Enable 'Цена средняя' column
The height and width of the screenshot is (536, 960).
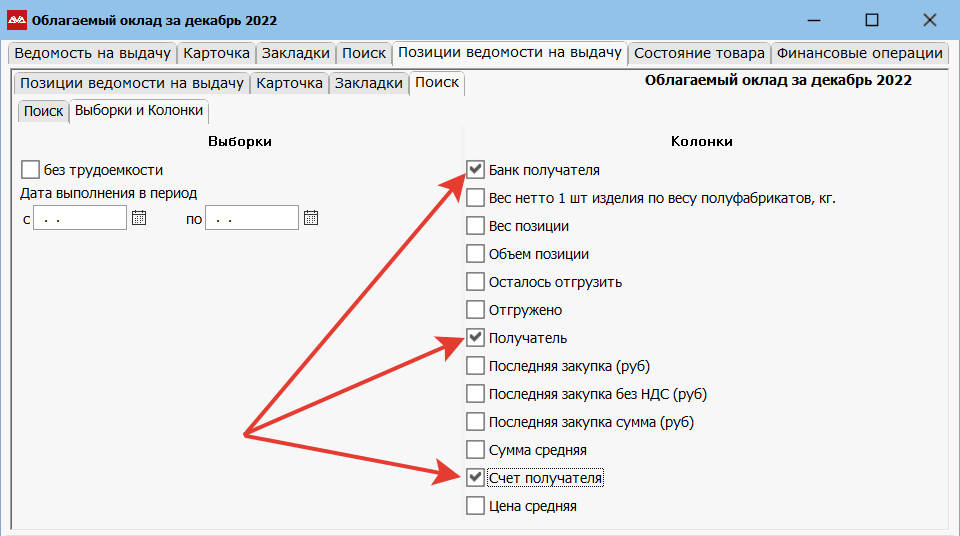tap(476, 506)
